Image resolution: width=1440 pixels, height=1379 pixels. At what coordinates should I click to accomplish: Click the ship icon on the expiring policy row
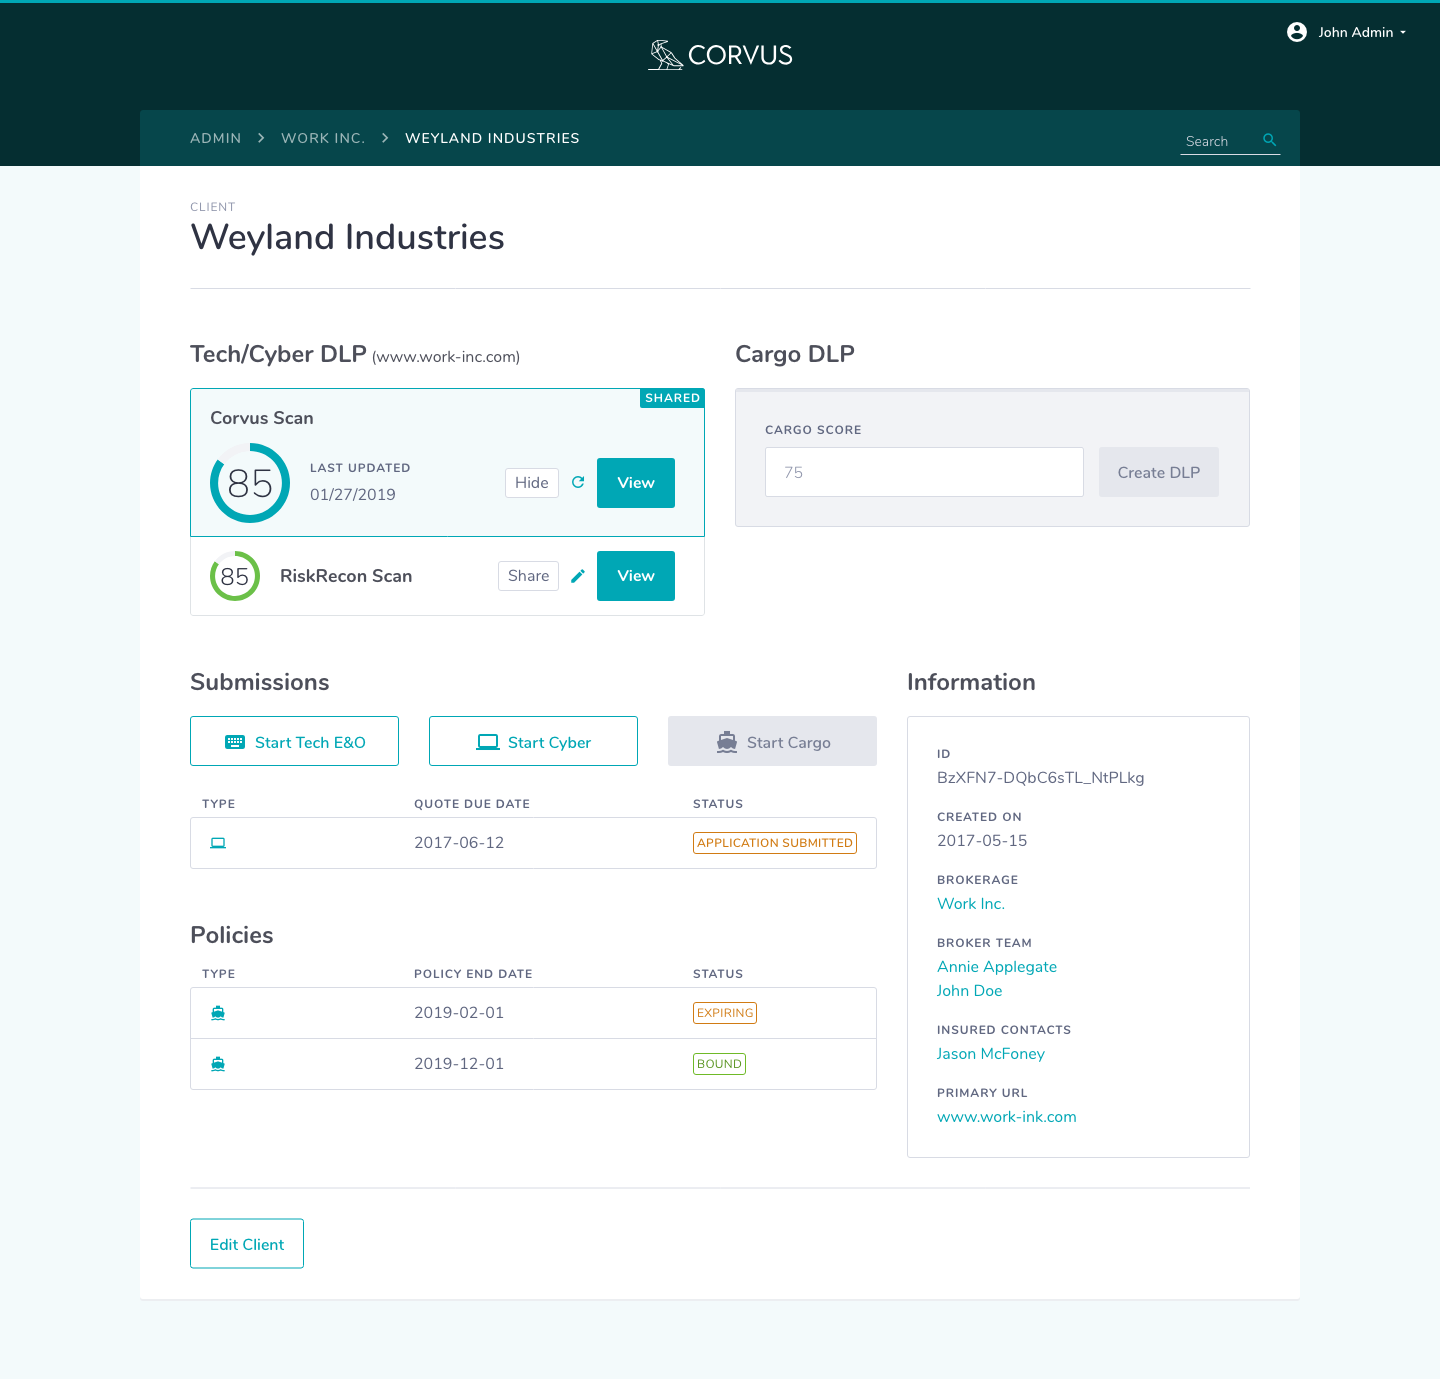click(x=218, y=1012)
